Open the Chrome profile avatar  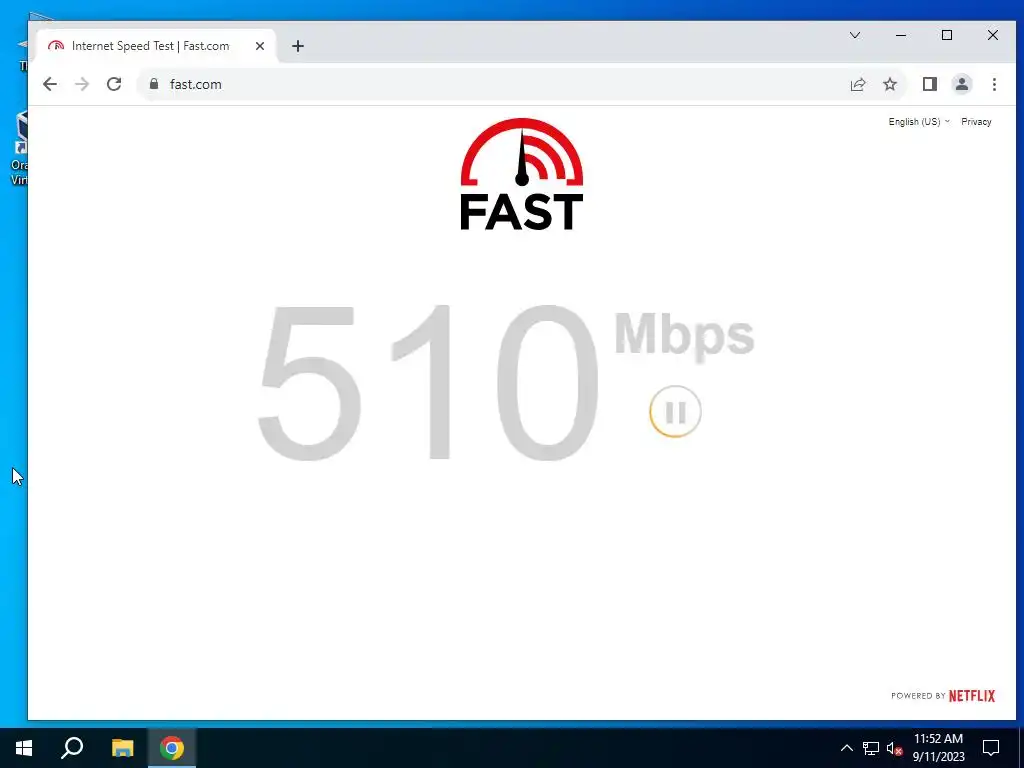[962, 84]
